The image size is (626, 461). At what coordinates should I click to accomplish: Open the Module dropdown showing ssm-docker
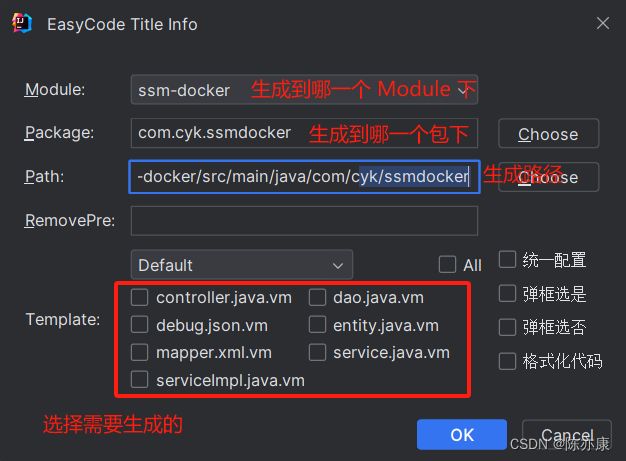pos(304,89)
